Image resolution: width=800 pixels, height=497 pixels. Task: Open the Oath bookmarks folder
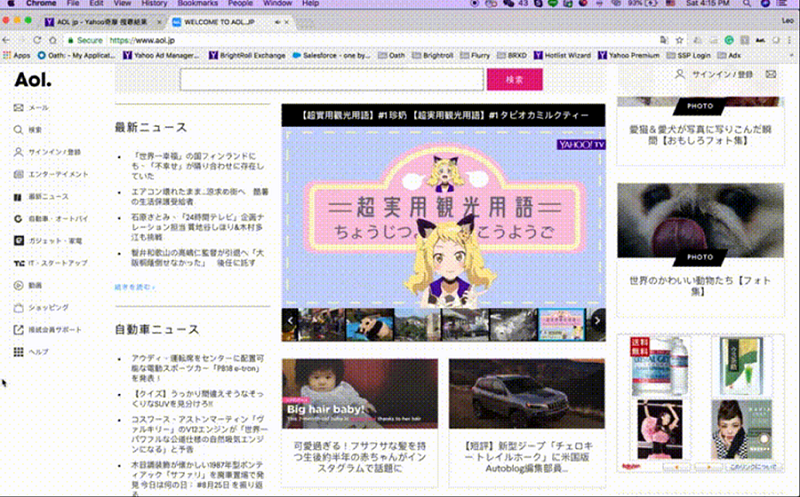391,55
